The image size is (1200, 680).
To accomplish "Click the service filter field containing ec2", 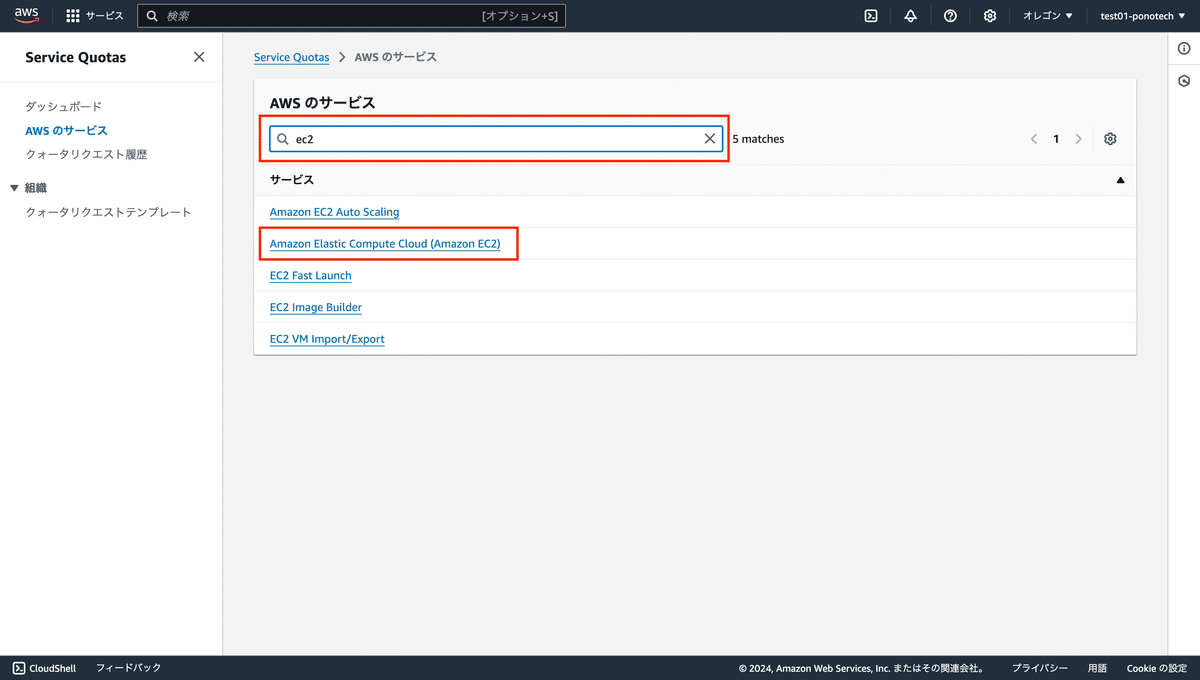I will 496,139.
